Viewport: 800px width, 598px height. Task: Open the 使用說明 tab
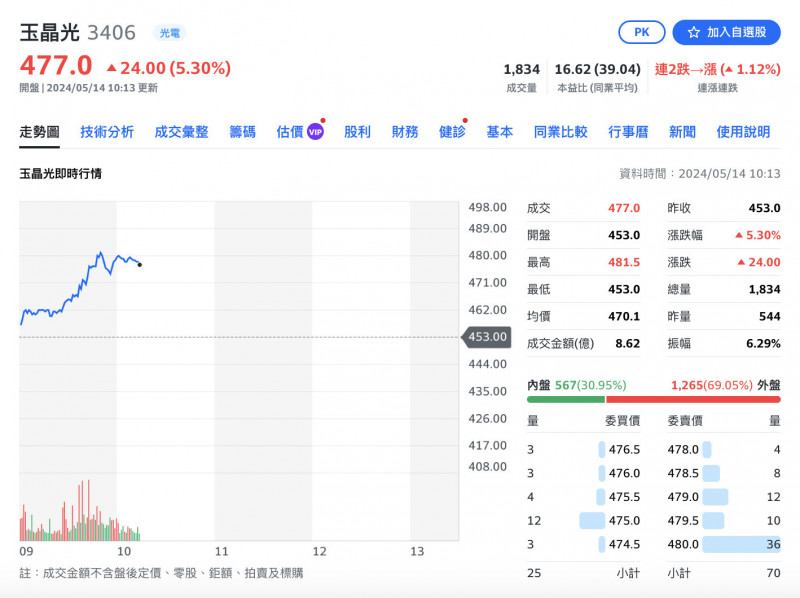coord(743,132)
